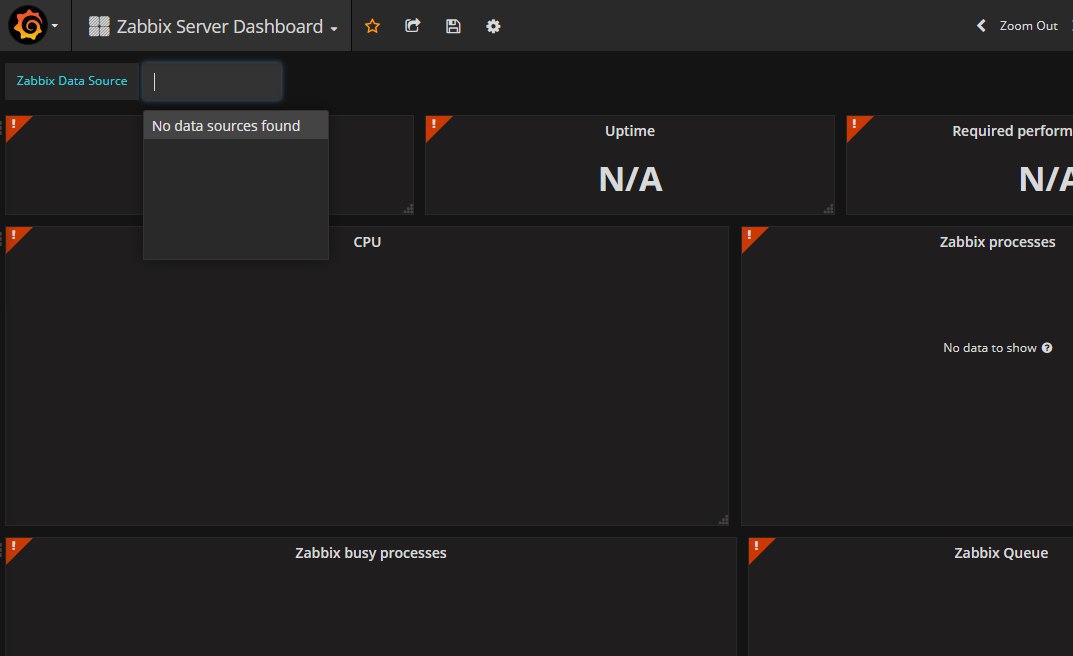Click the Grafana logo icon
The width and height of the screenshot is (1073, 656).
(27, 26)
